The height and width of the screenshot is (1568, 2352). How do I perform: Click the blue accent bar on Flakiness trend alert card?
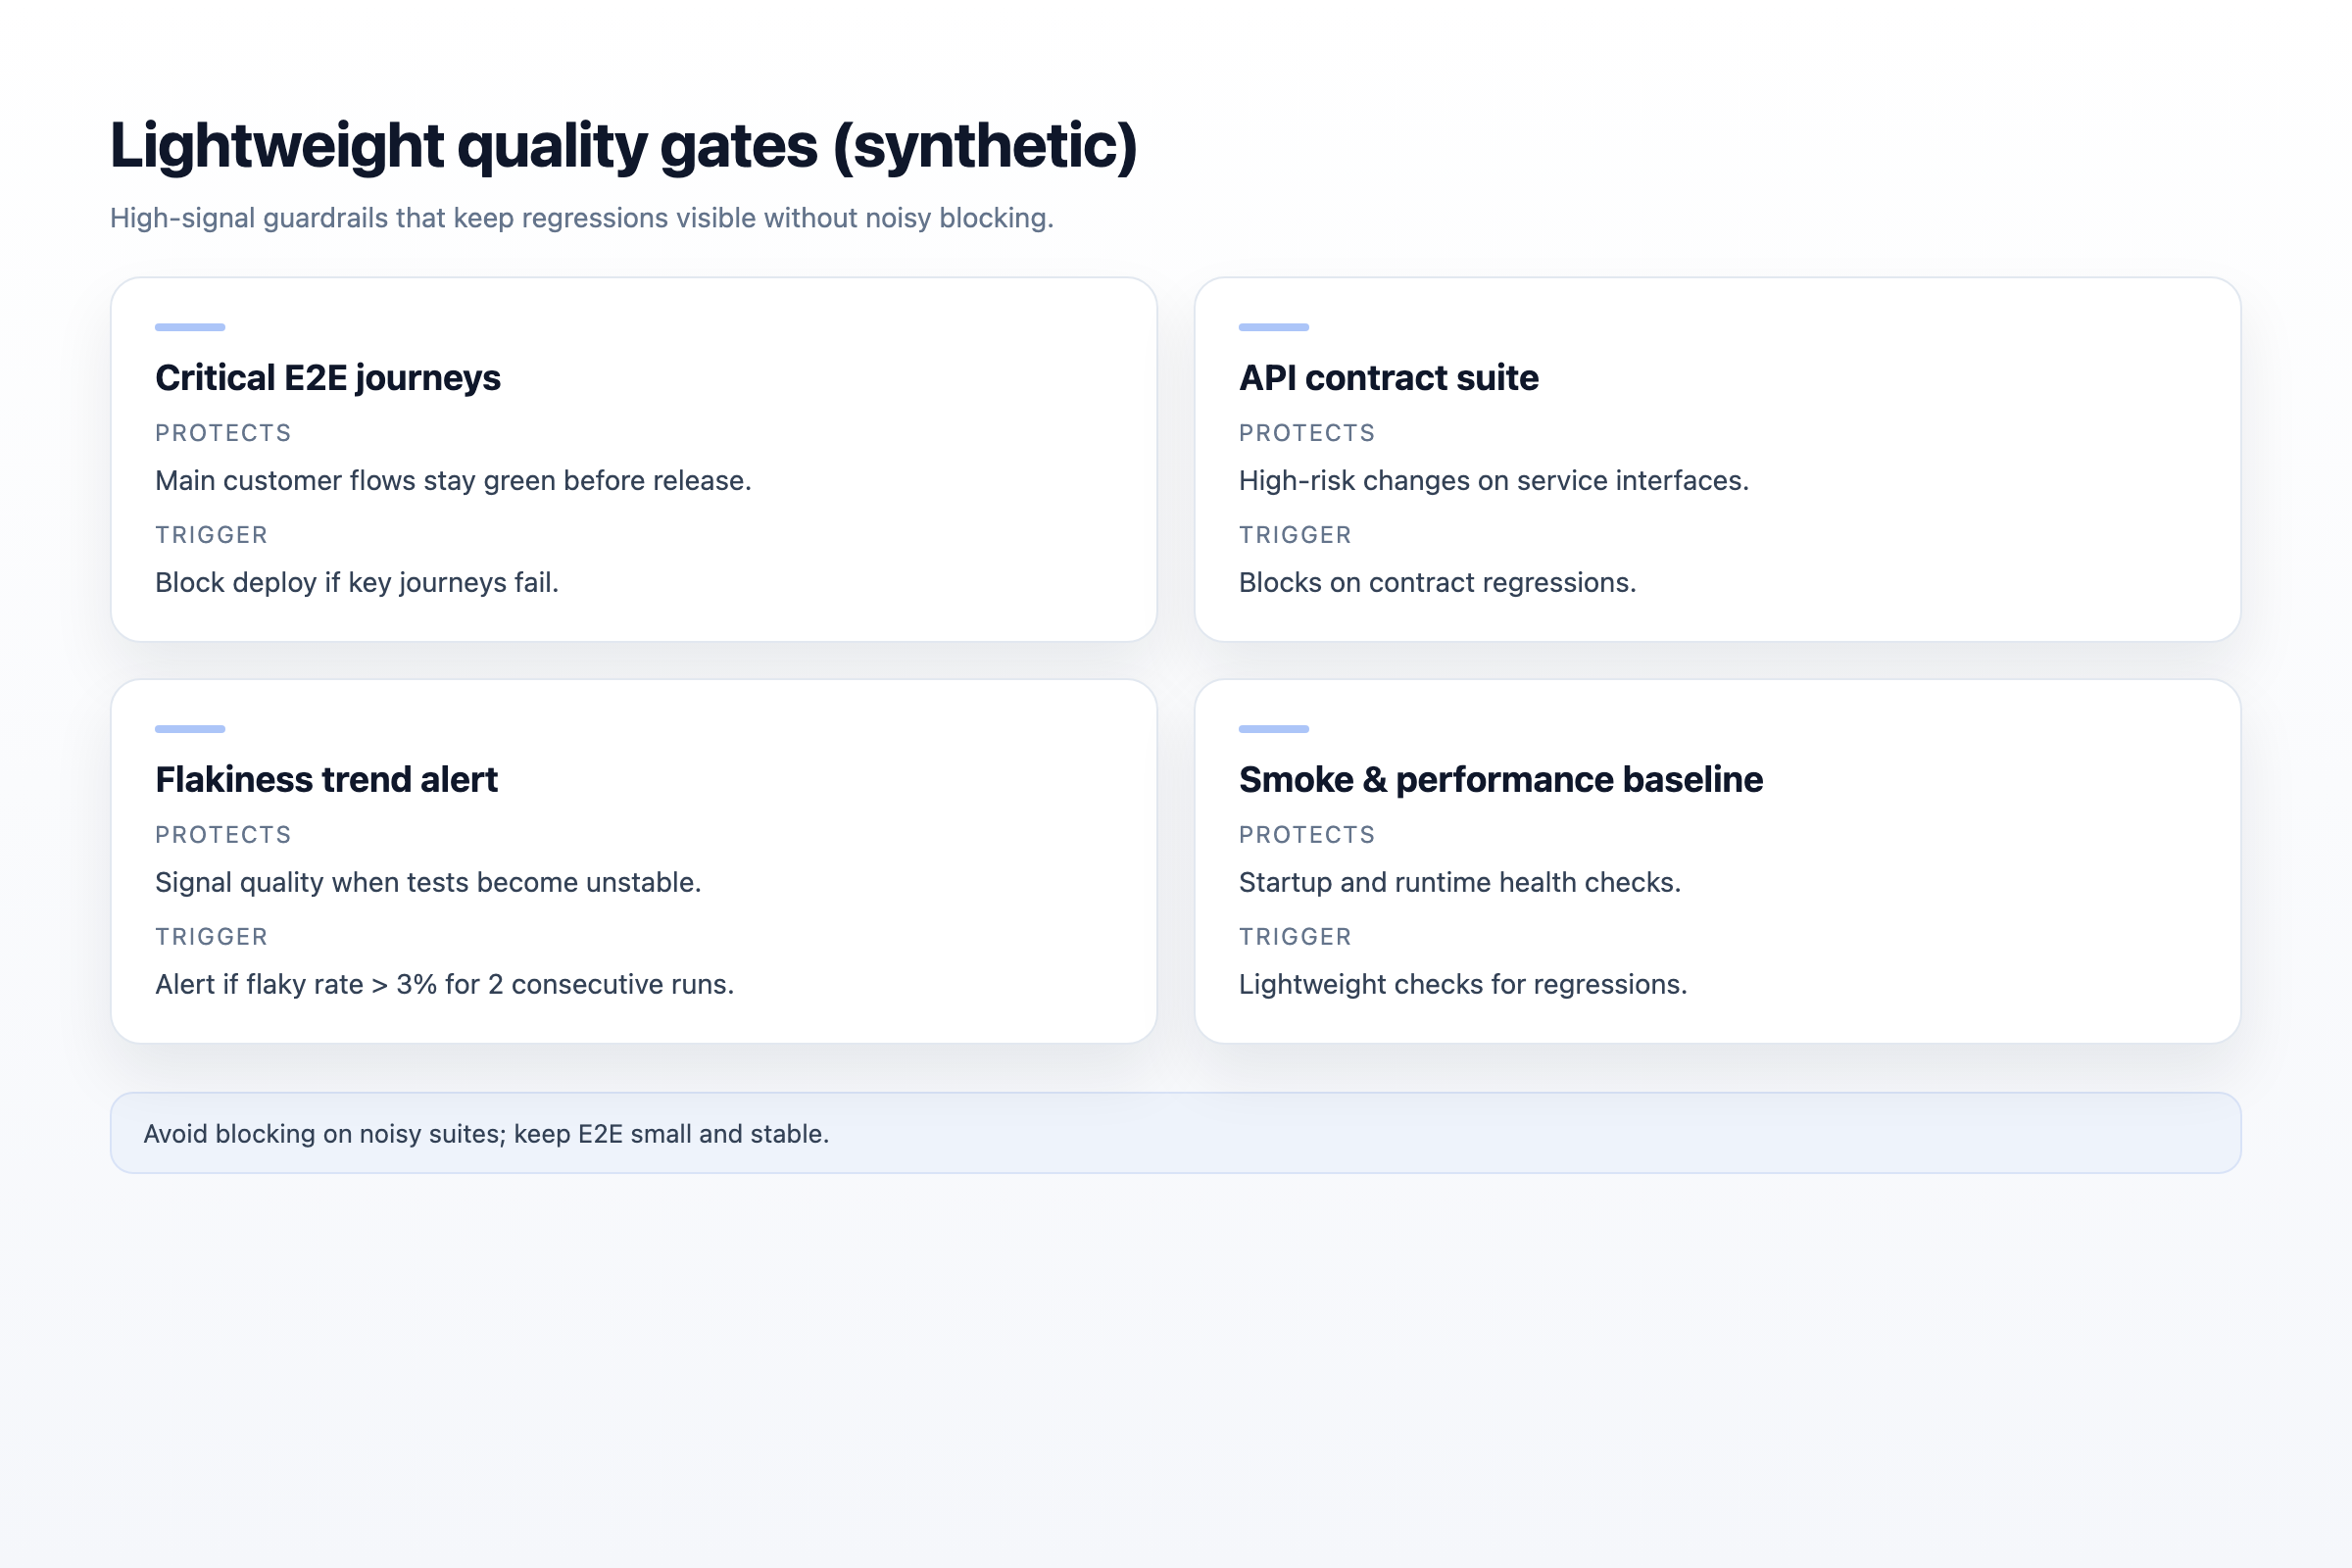[190, 728]
